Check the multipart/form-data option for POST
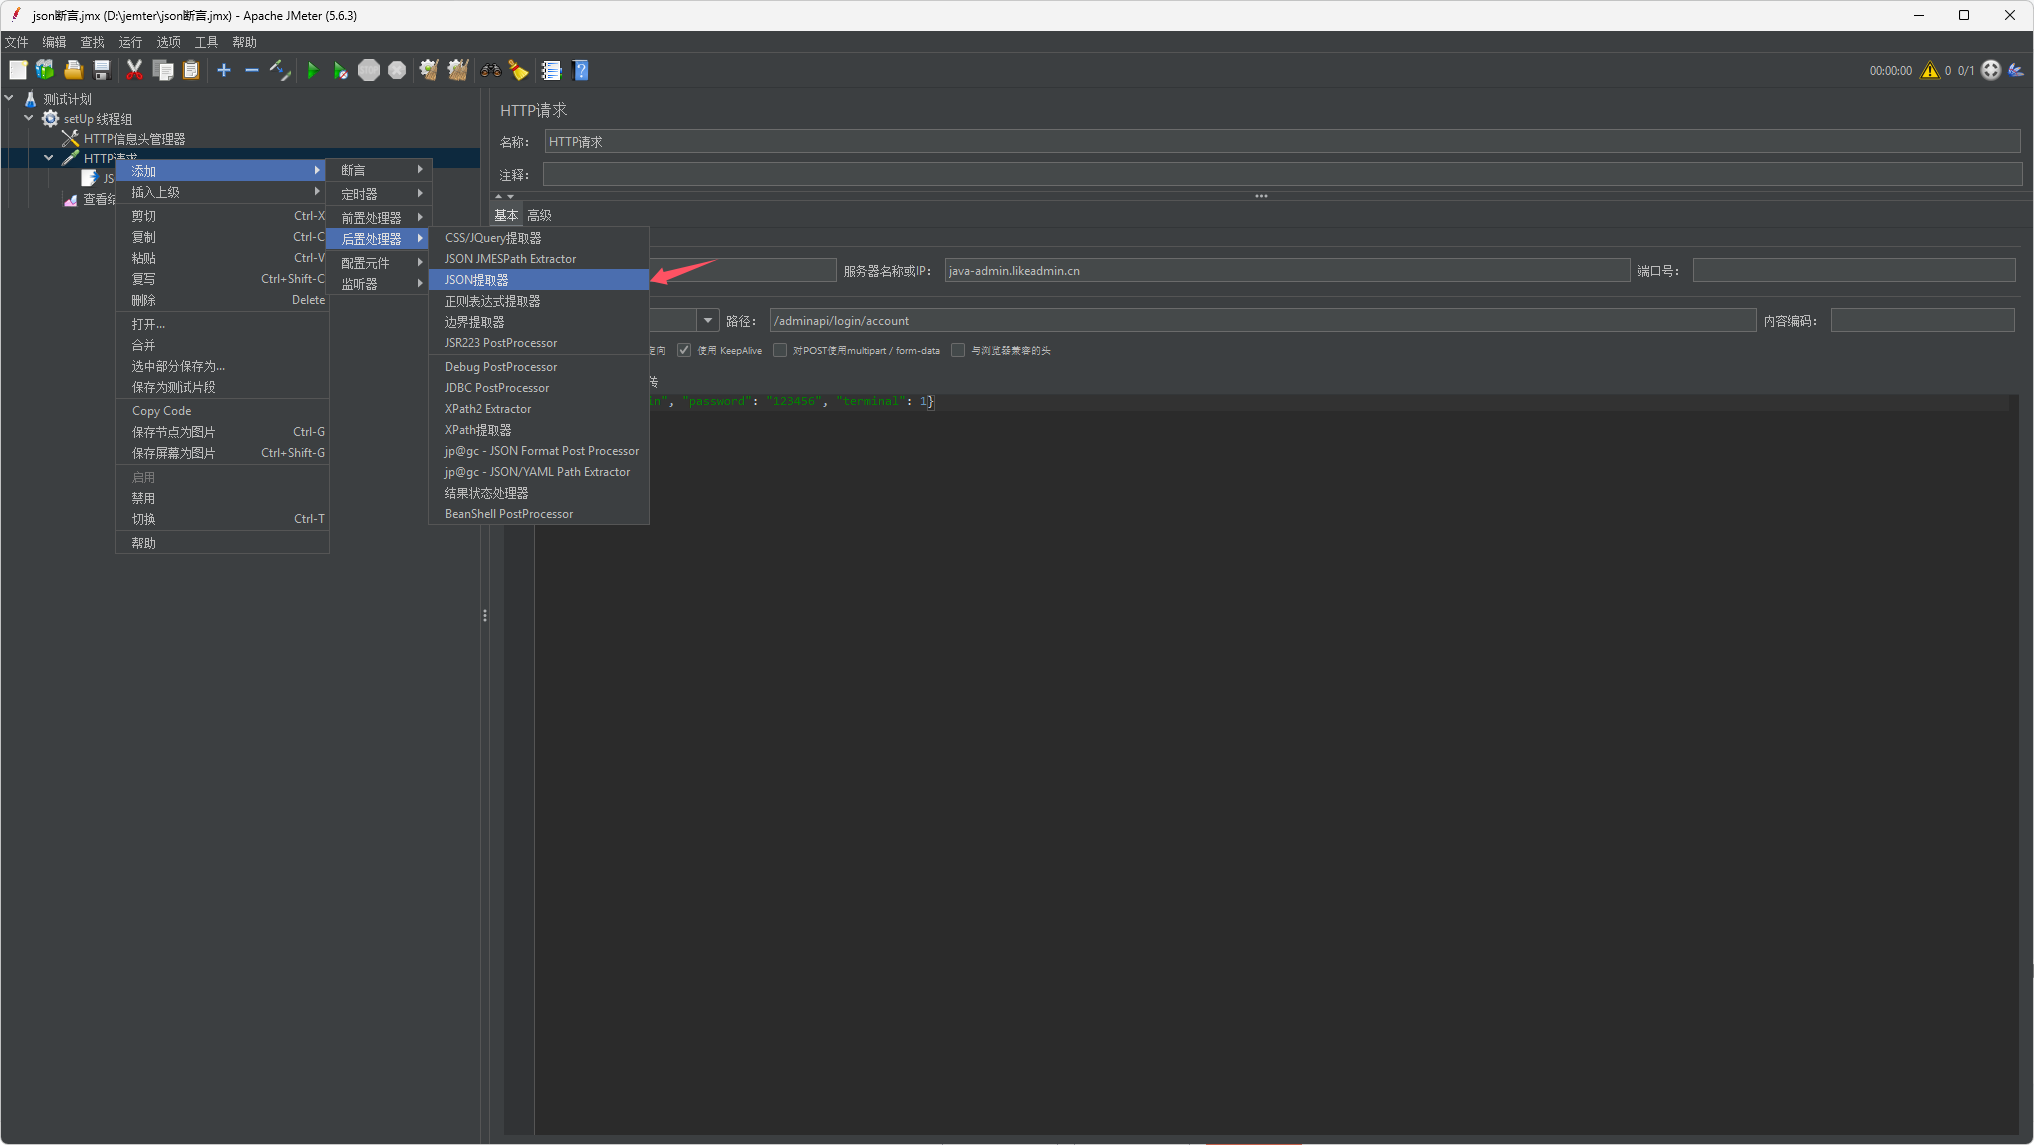The height and width of the screenshot is (1145, 2034). click(x=781, y=350)
